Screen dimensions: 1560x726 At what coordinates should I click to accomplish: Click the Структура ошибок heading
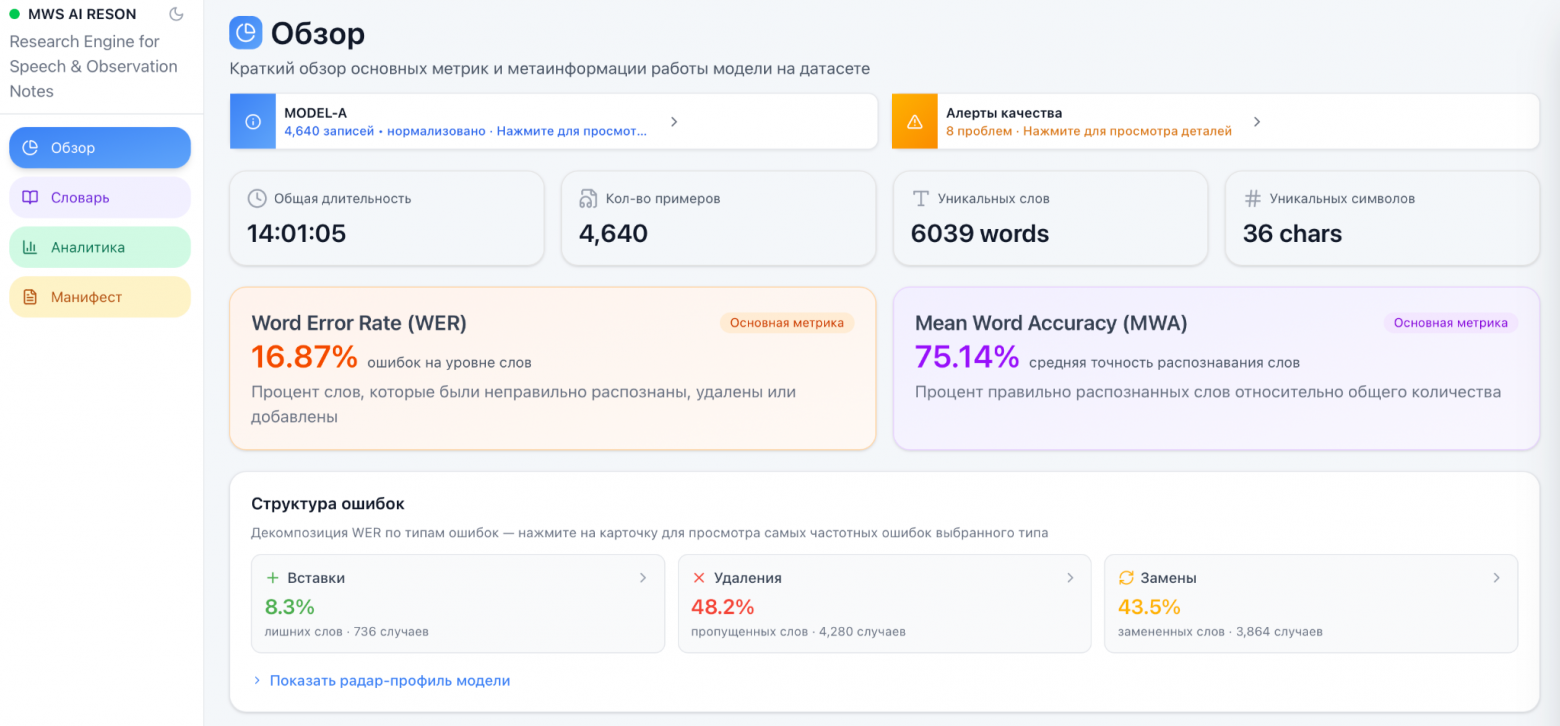click(328, 504)
